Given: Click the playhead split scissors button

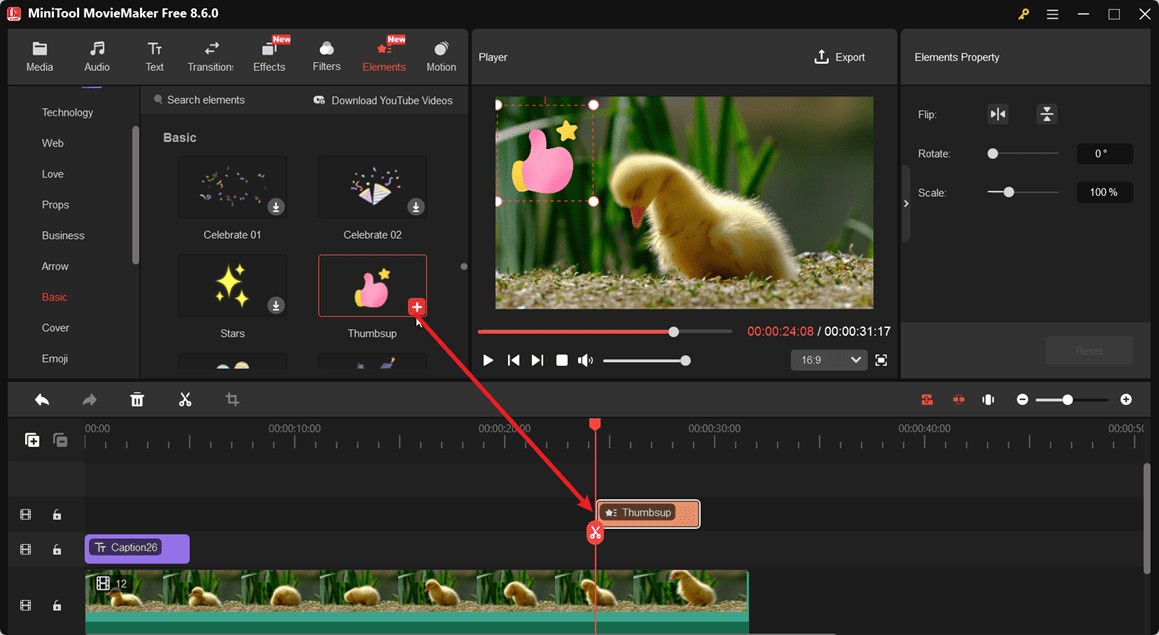Looking at the screenshot, I should (595, 532).
